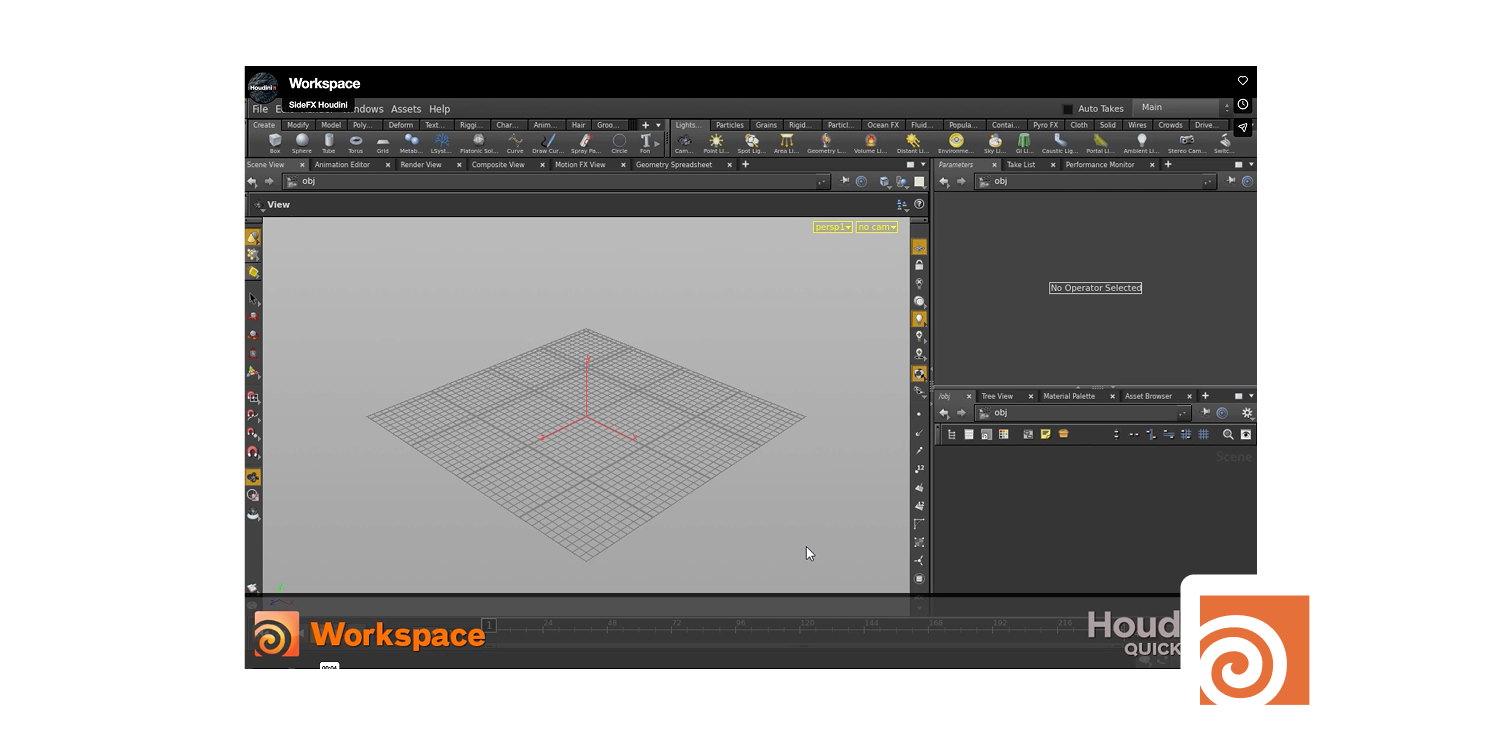Create an Area Light
The height and width of the screenshot is (750, 1500).
click(787, 144)
